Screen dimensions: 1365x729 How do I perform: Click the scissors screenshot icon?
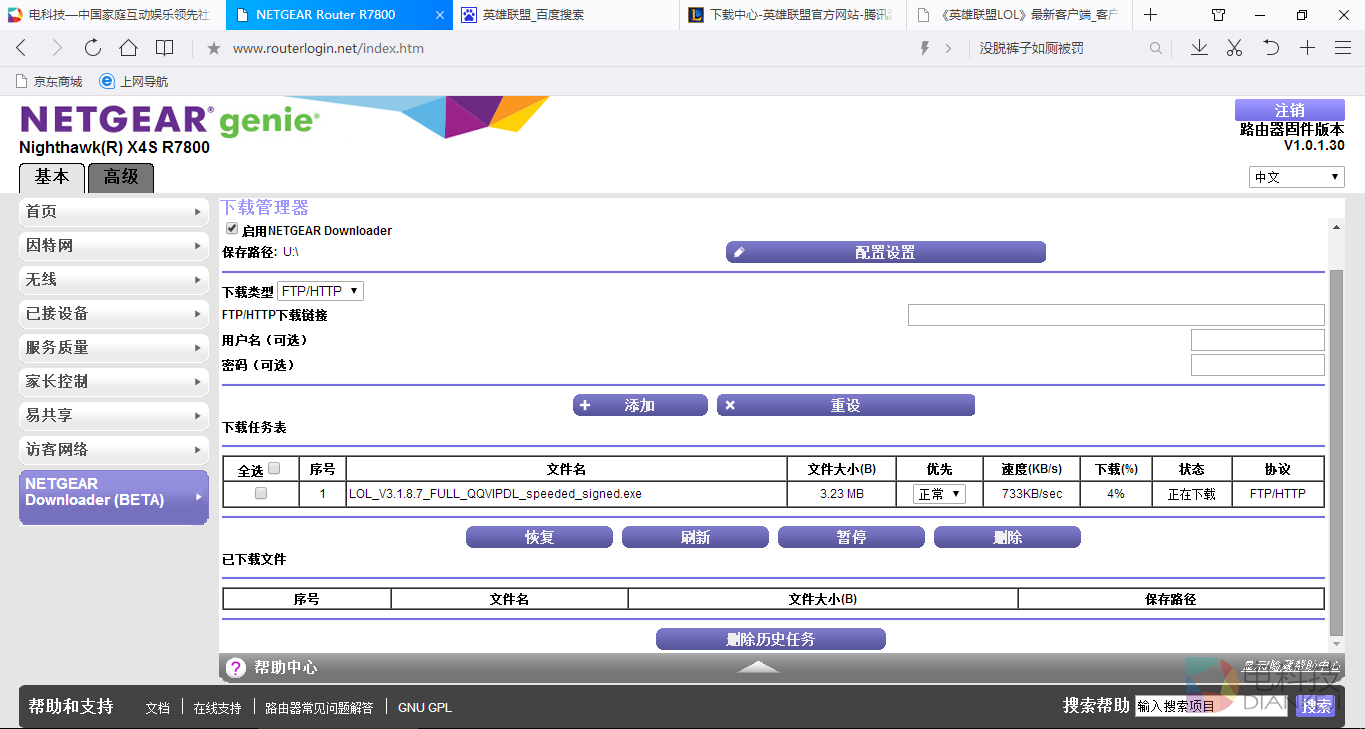(x=1234, y=48)
